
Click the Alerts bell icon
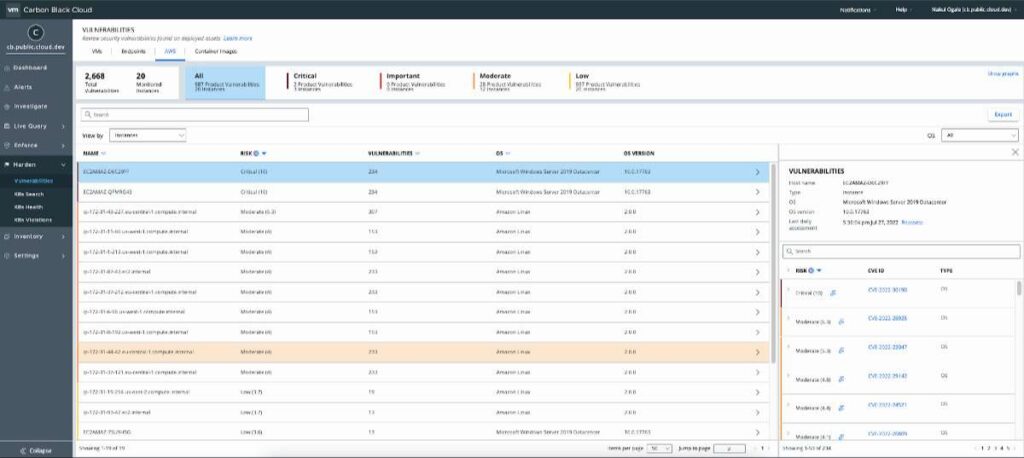click(7, 87)
